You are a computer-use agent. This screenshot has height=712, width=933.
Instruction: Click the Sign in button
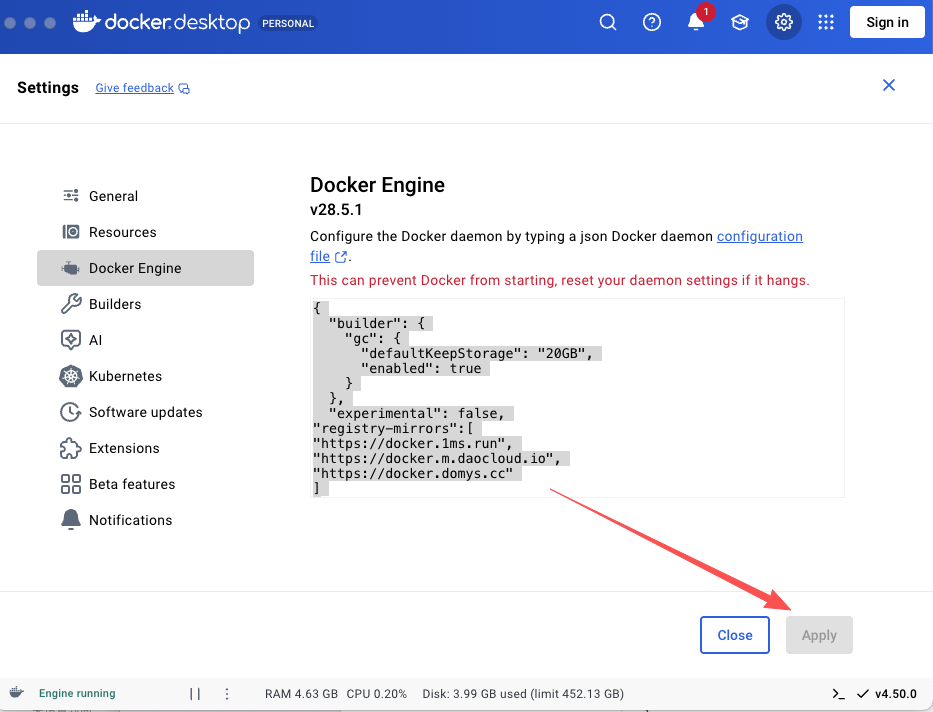tap(887, 22)
